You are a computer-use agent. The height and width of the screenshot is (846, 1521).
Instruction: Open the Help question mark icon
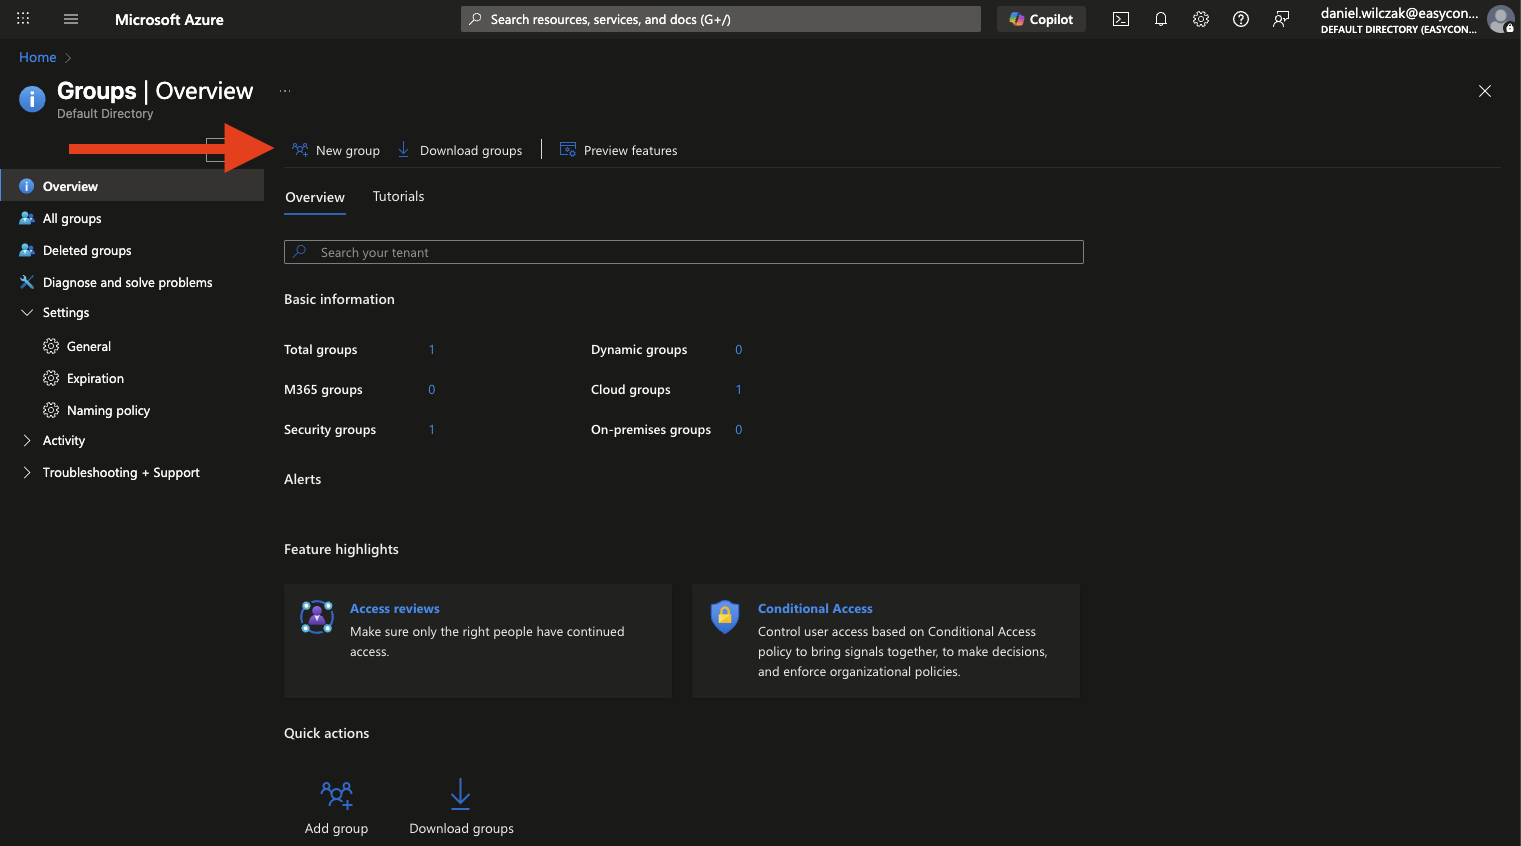(x=1241, y=19)
